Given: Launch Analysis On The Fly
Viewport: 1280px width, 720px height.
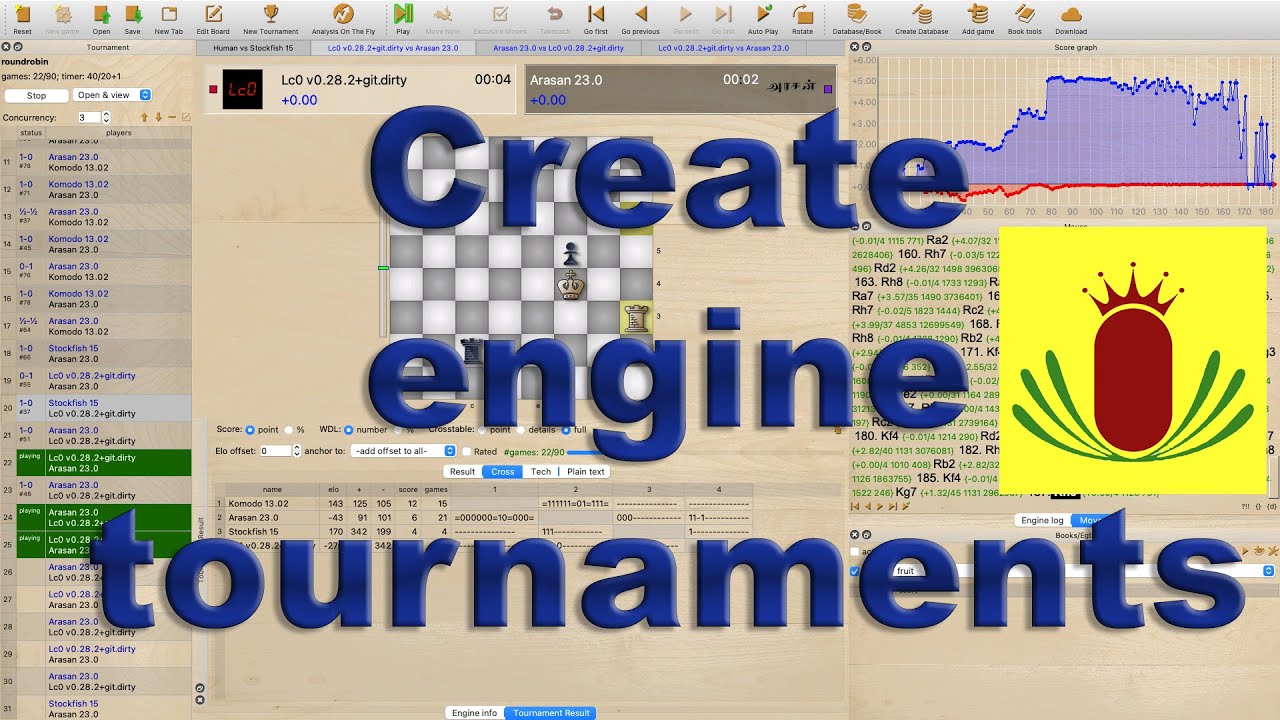Looking at the screenshot, I should [343, 14].
